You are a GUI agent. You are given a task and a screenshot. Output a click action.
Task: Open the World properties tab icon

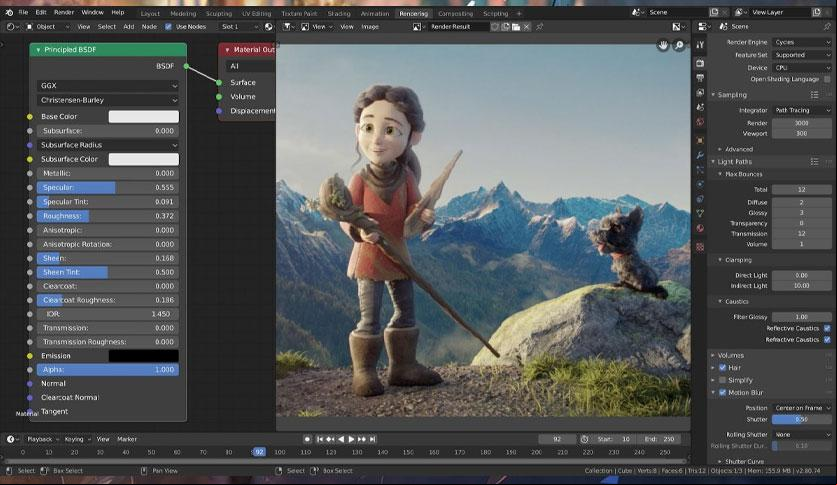(700, 122)
